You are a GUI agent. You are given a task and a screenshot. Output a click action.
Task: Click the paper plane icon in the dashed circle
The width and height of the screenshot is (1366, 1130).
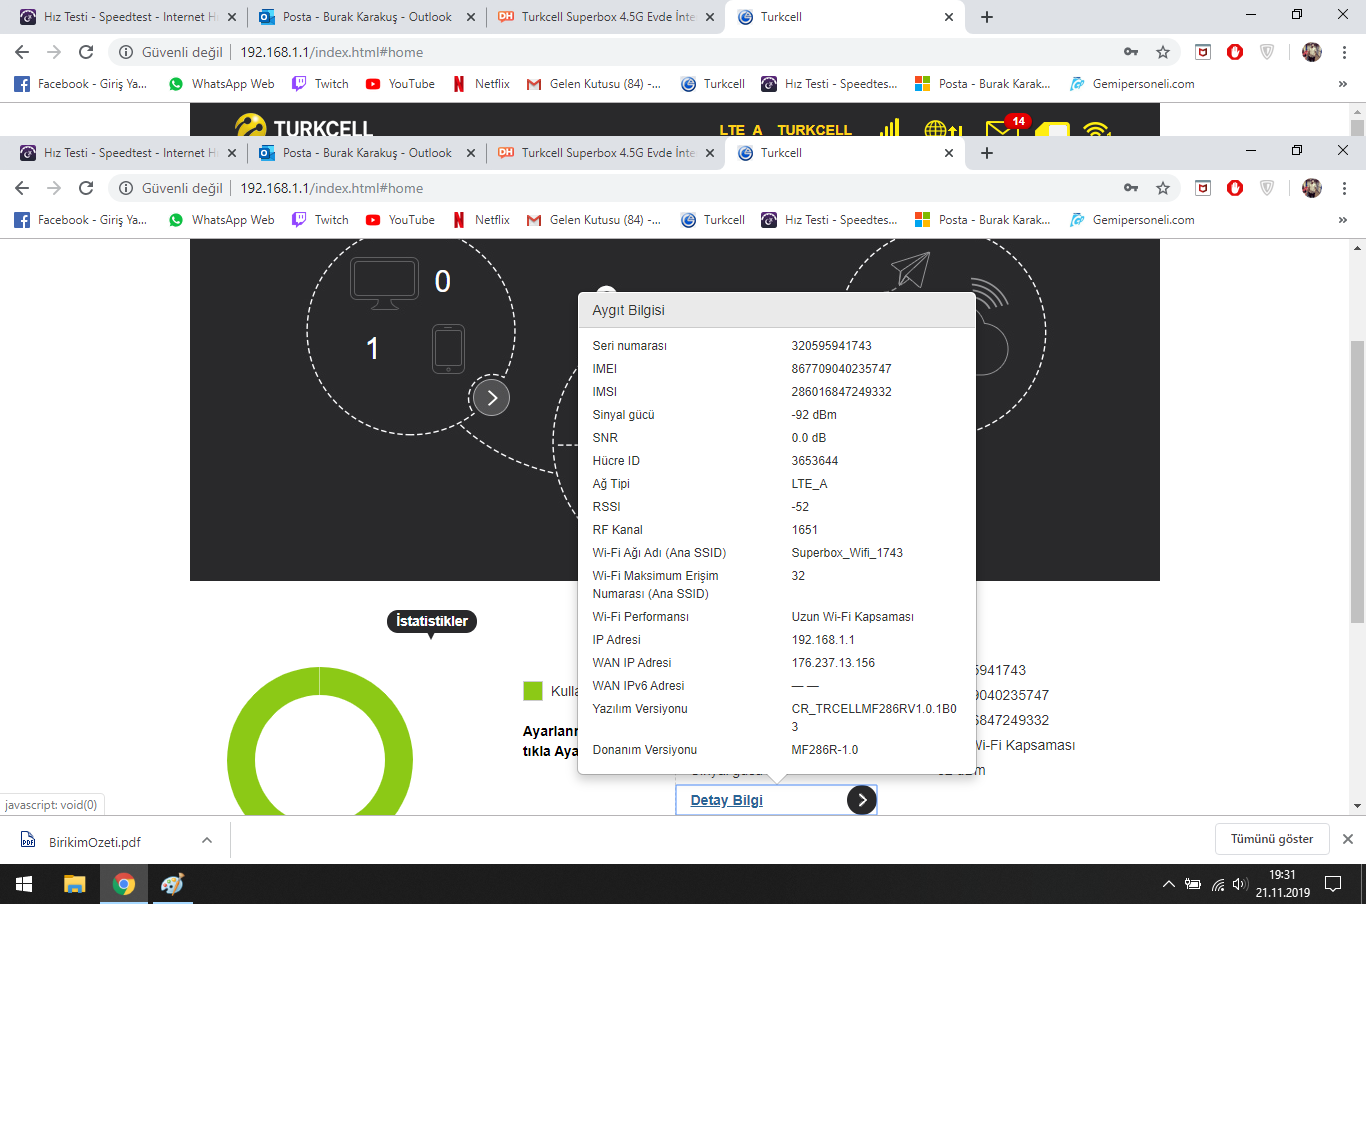tap(910, 270)
